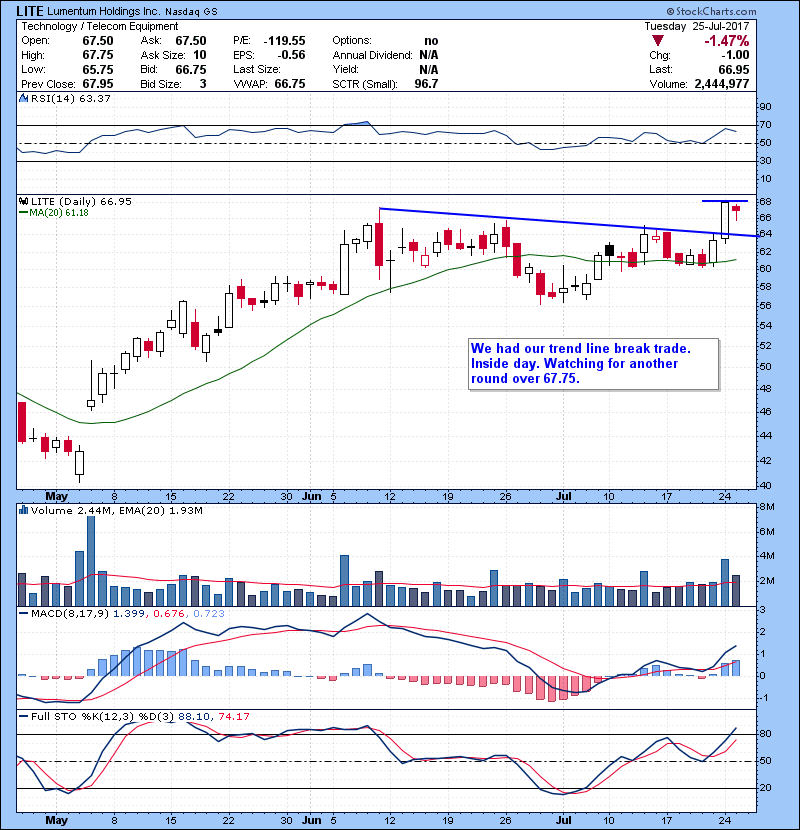Viewport: 800px width, 830px height.
Task: Click the Prev Close value 67.95
Action: [x=98, y=84]
